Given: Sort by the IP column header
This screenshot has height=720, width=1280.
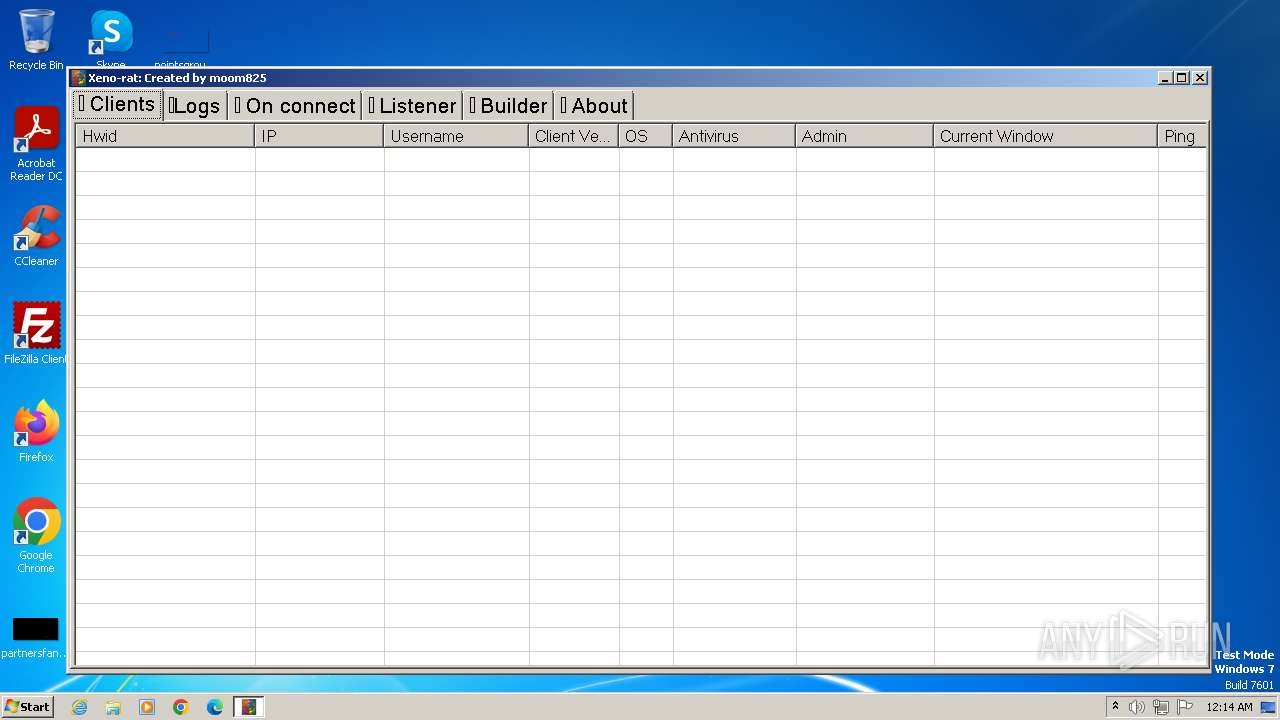Looking at the screenshot, I should point(319,136).
